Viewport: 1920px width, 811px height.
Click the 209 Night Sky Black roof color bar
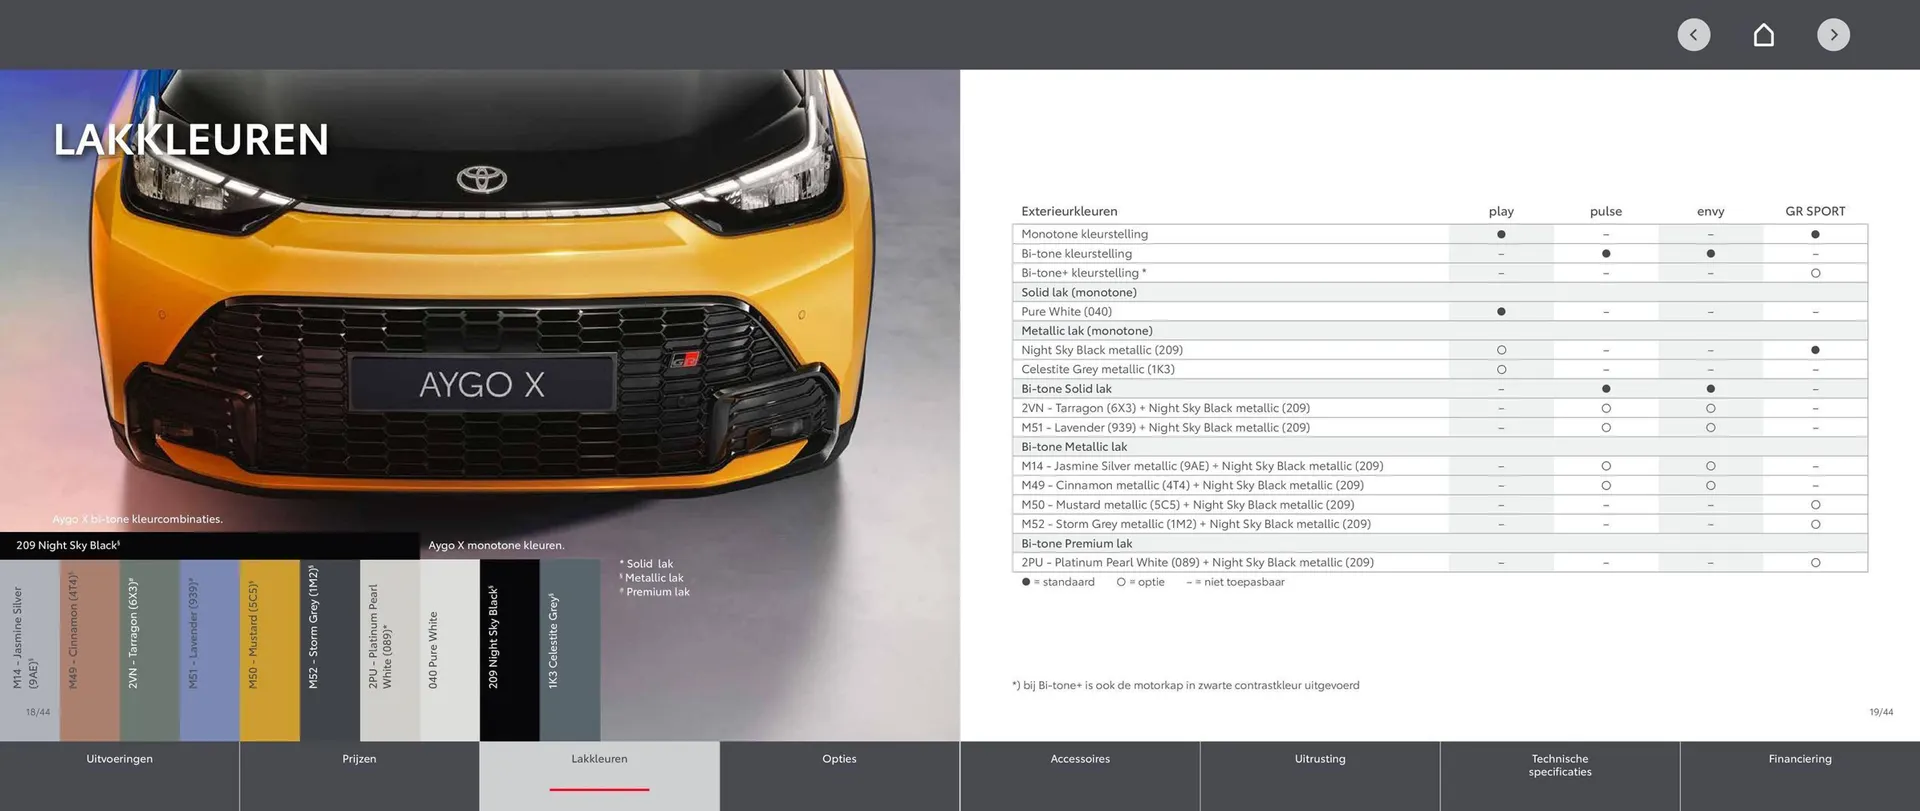coord(210,545)
